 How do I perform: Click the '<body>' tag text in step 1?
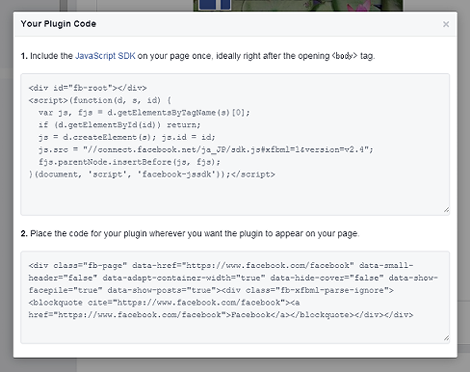coord(344,56)
